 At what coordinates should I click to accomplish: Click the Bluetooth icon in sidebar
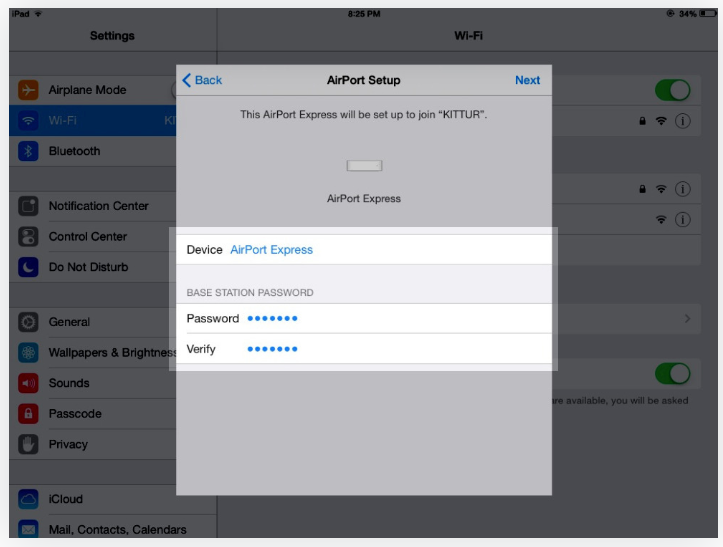(x=28, y=151)
